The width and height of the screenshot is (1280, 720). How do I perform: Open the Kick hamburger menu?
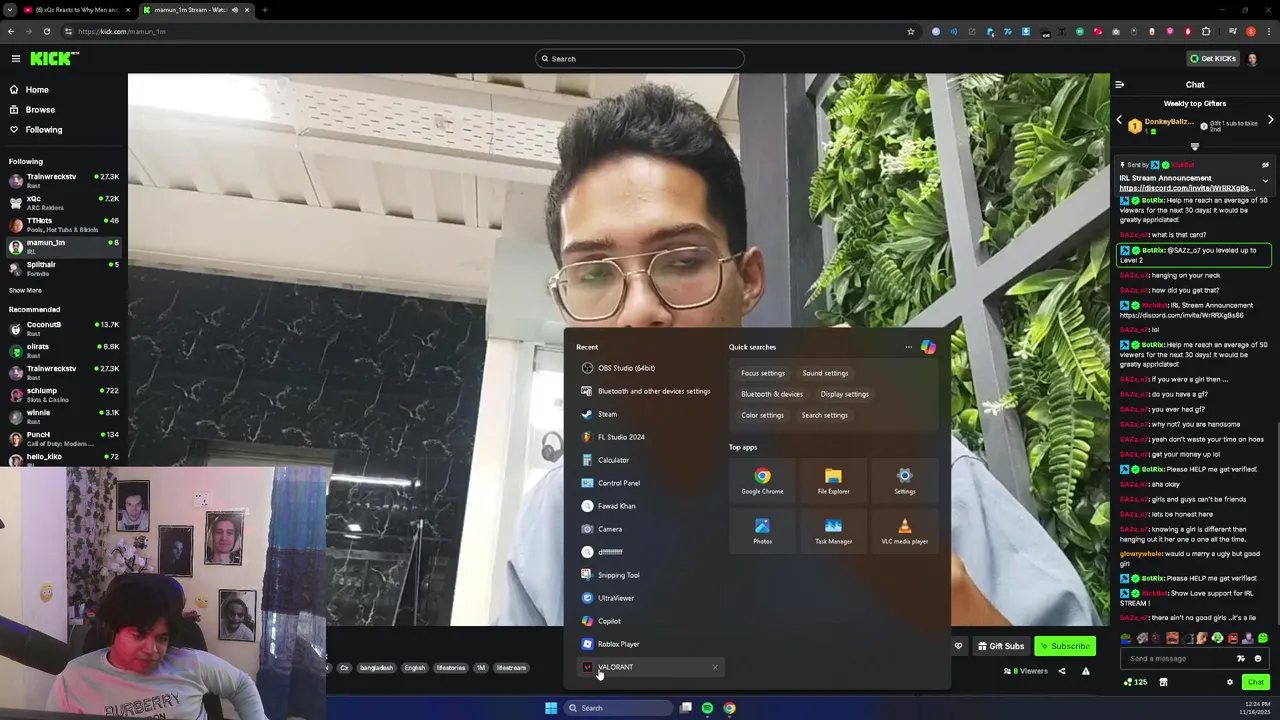click(16, 59)
